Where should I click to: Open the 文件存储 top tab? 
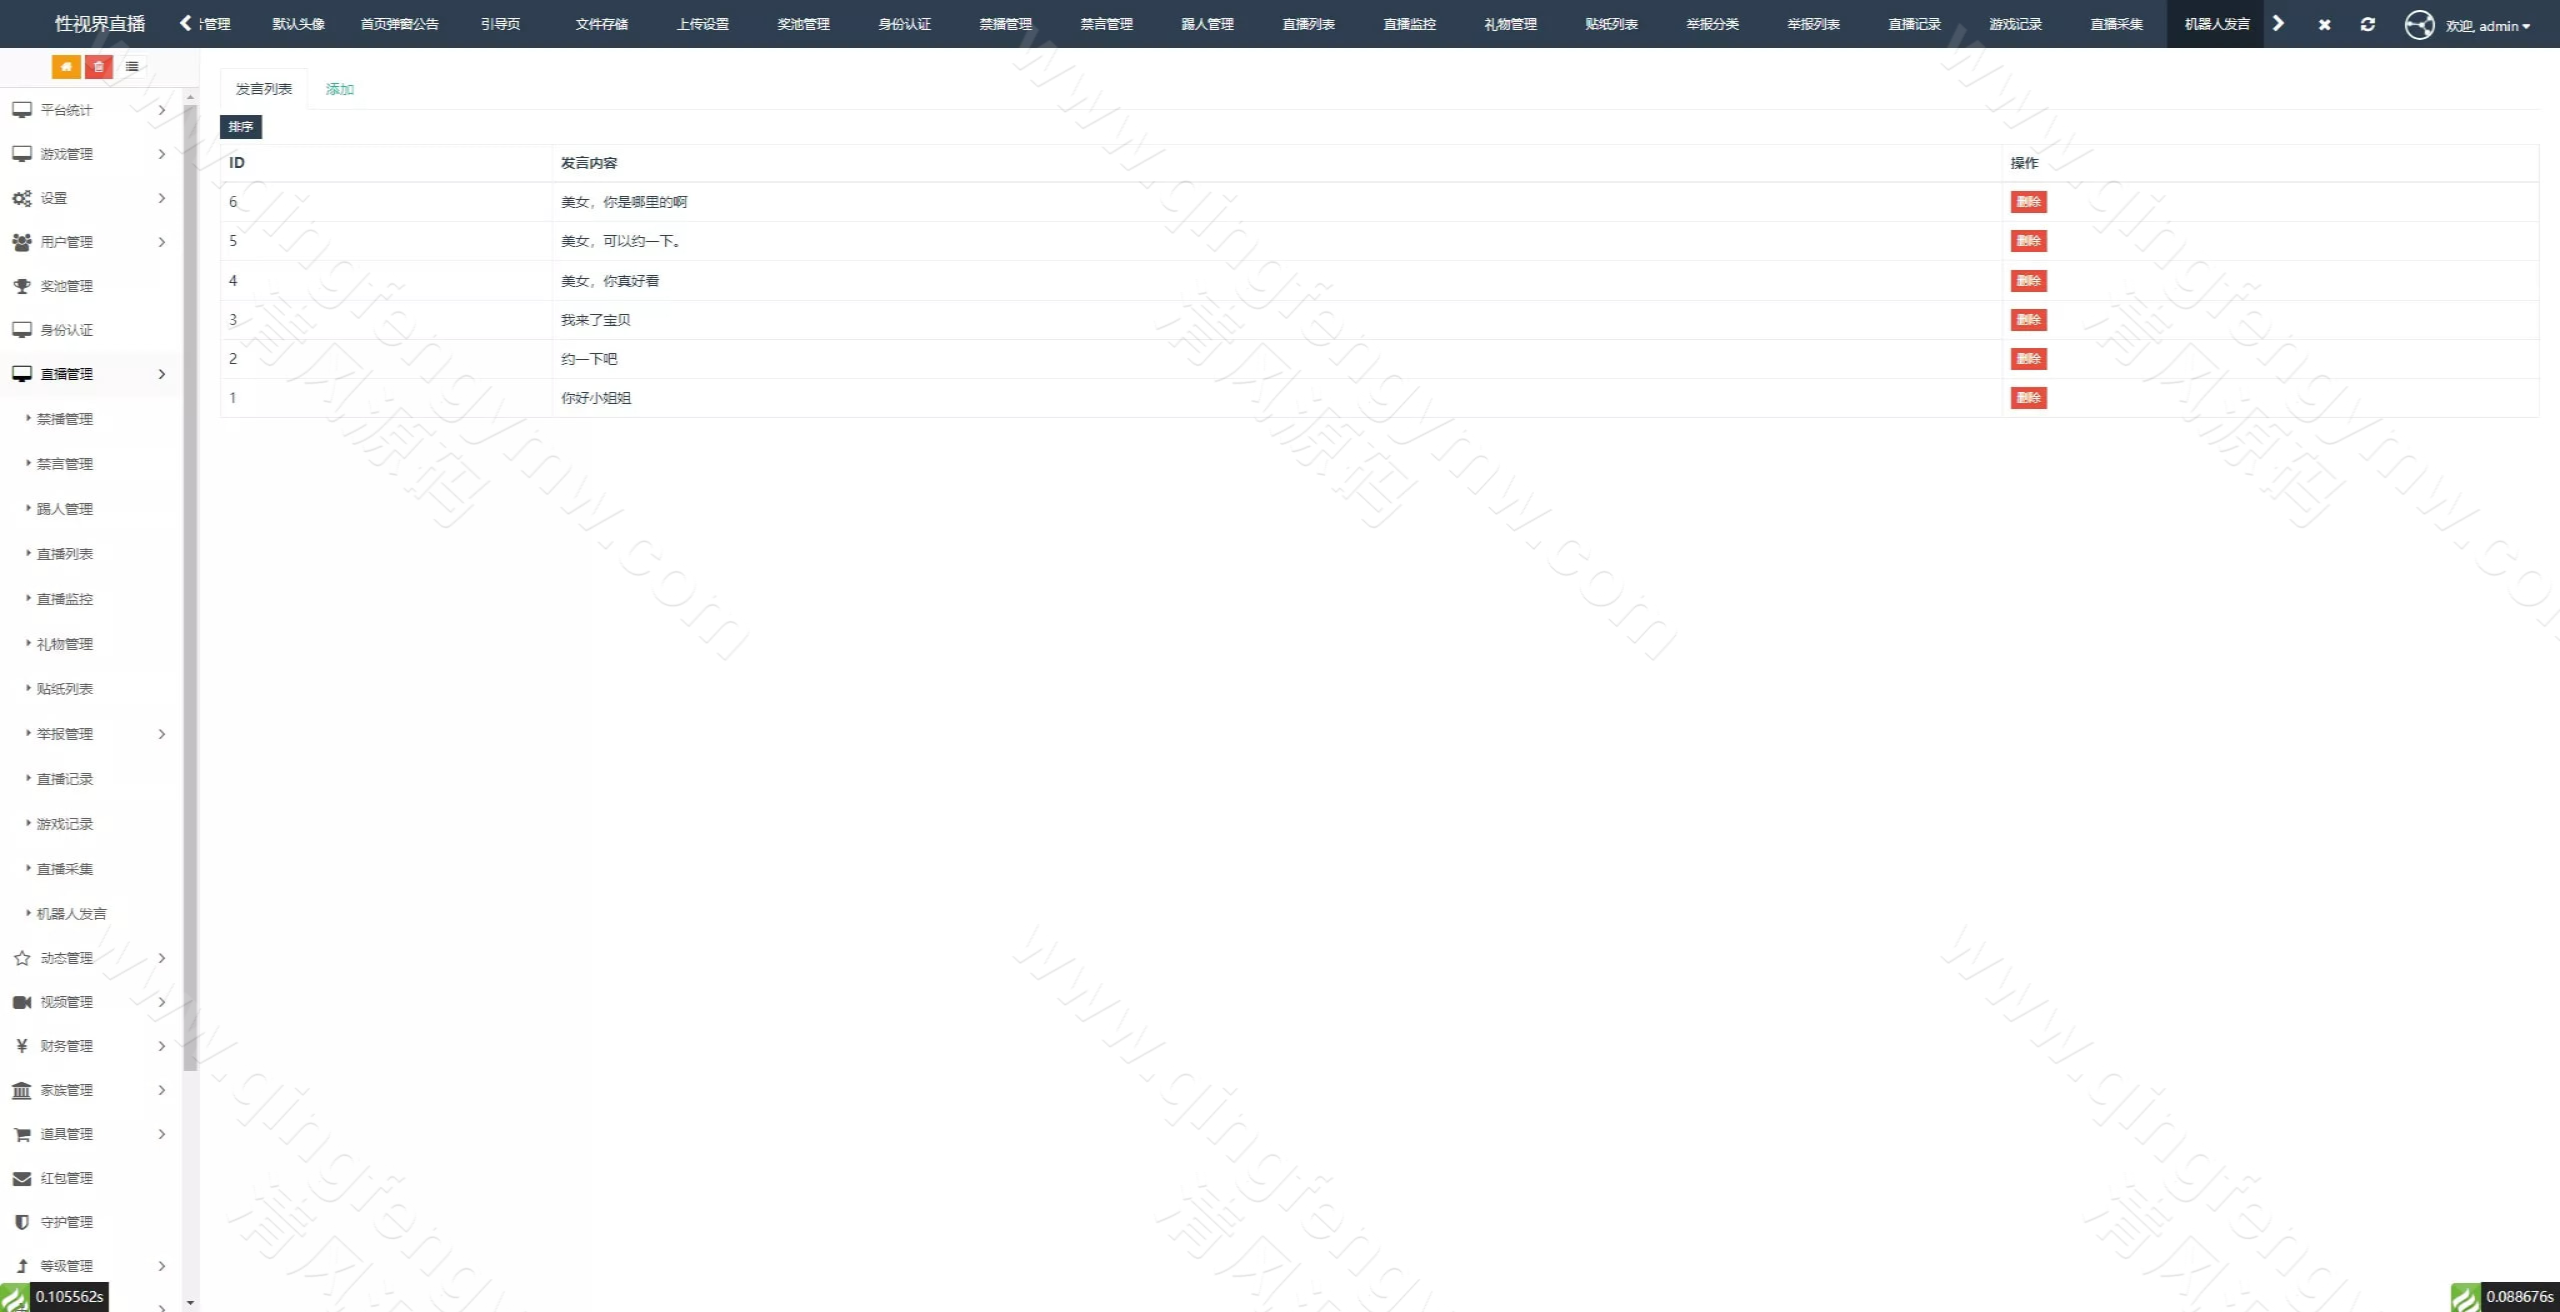pyautogui.click(x=602, y=24)
